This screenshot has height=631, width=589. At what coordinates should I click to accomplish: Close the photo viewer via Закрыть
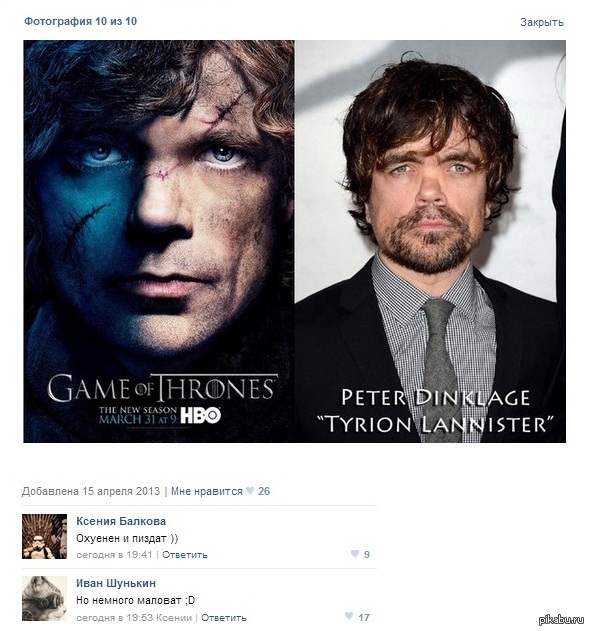pyautogui.click(x=542, y=22)
